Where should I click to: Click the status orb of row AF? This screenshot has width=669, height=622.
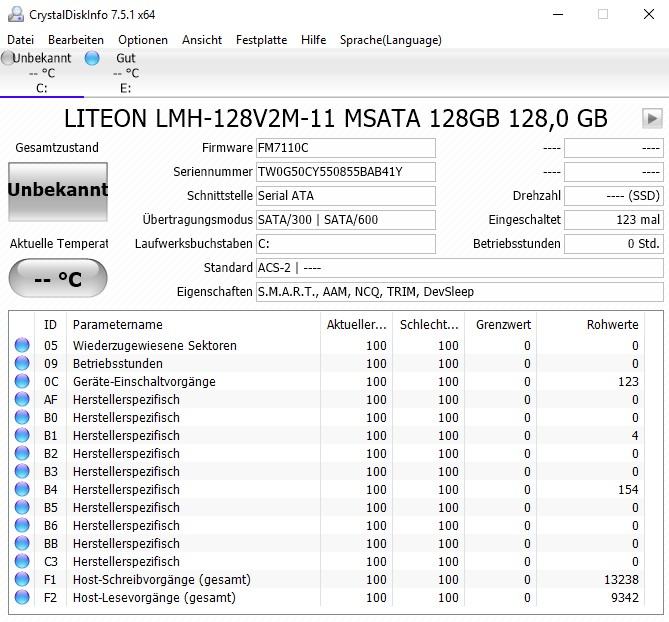click(x=22, y=399)
